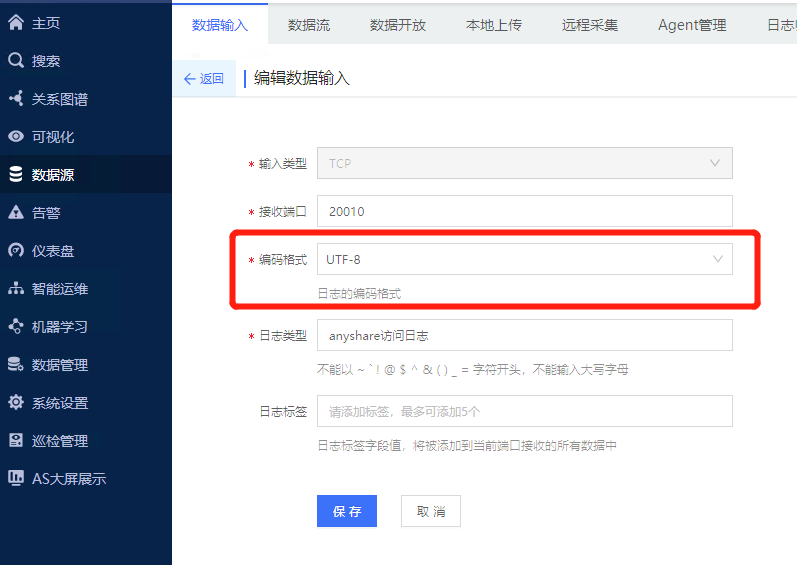
Task: Open the Agent管理 tab
Action: [692, 25]
